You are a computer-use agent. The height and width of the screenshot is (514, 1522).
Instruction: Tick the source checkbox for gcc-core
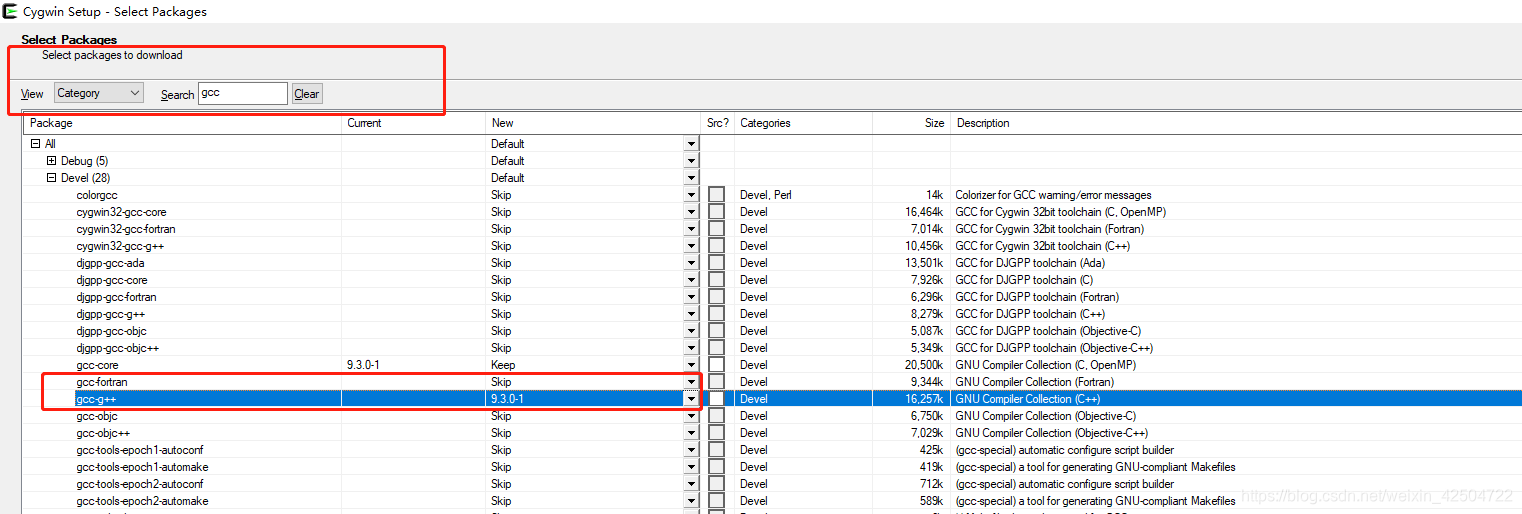coord(716,365)
